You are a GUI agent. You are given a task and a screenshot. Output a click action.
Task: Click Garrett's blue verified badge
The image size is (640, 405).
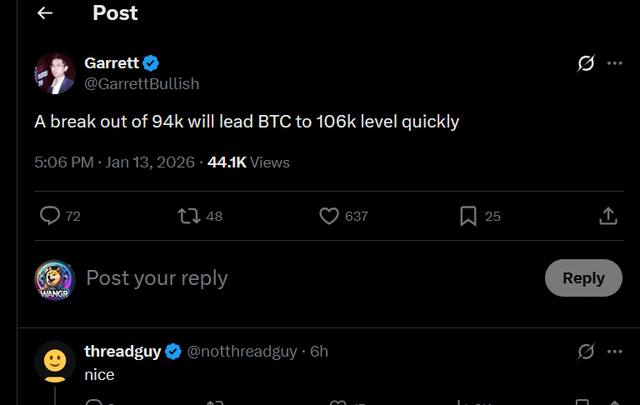(x=150, y=63)
